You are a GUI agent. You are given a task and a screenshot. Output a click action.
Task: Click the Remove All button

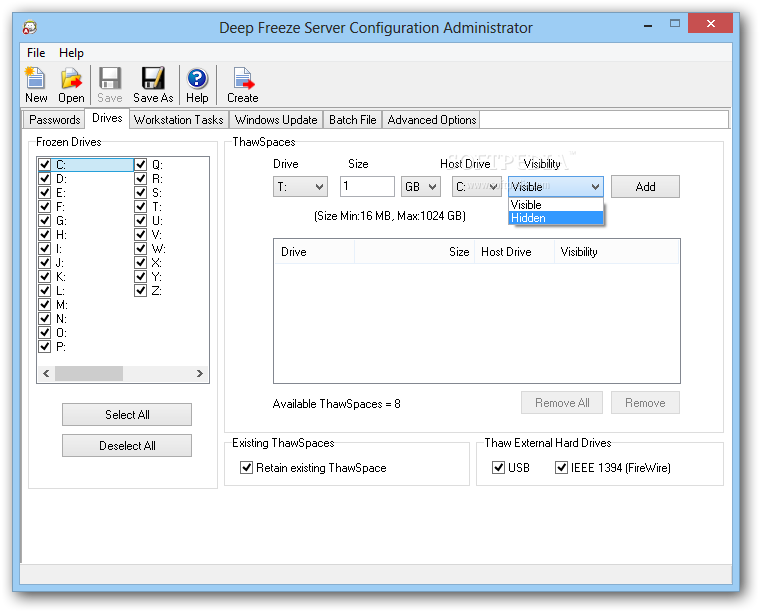[x=562, y=403]
